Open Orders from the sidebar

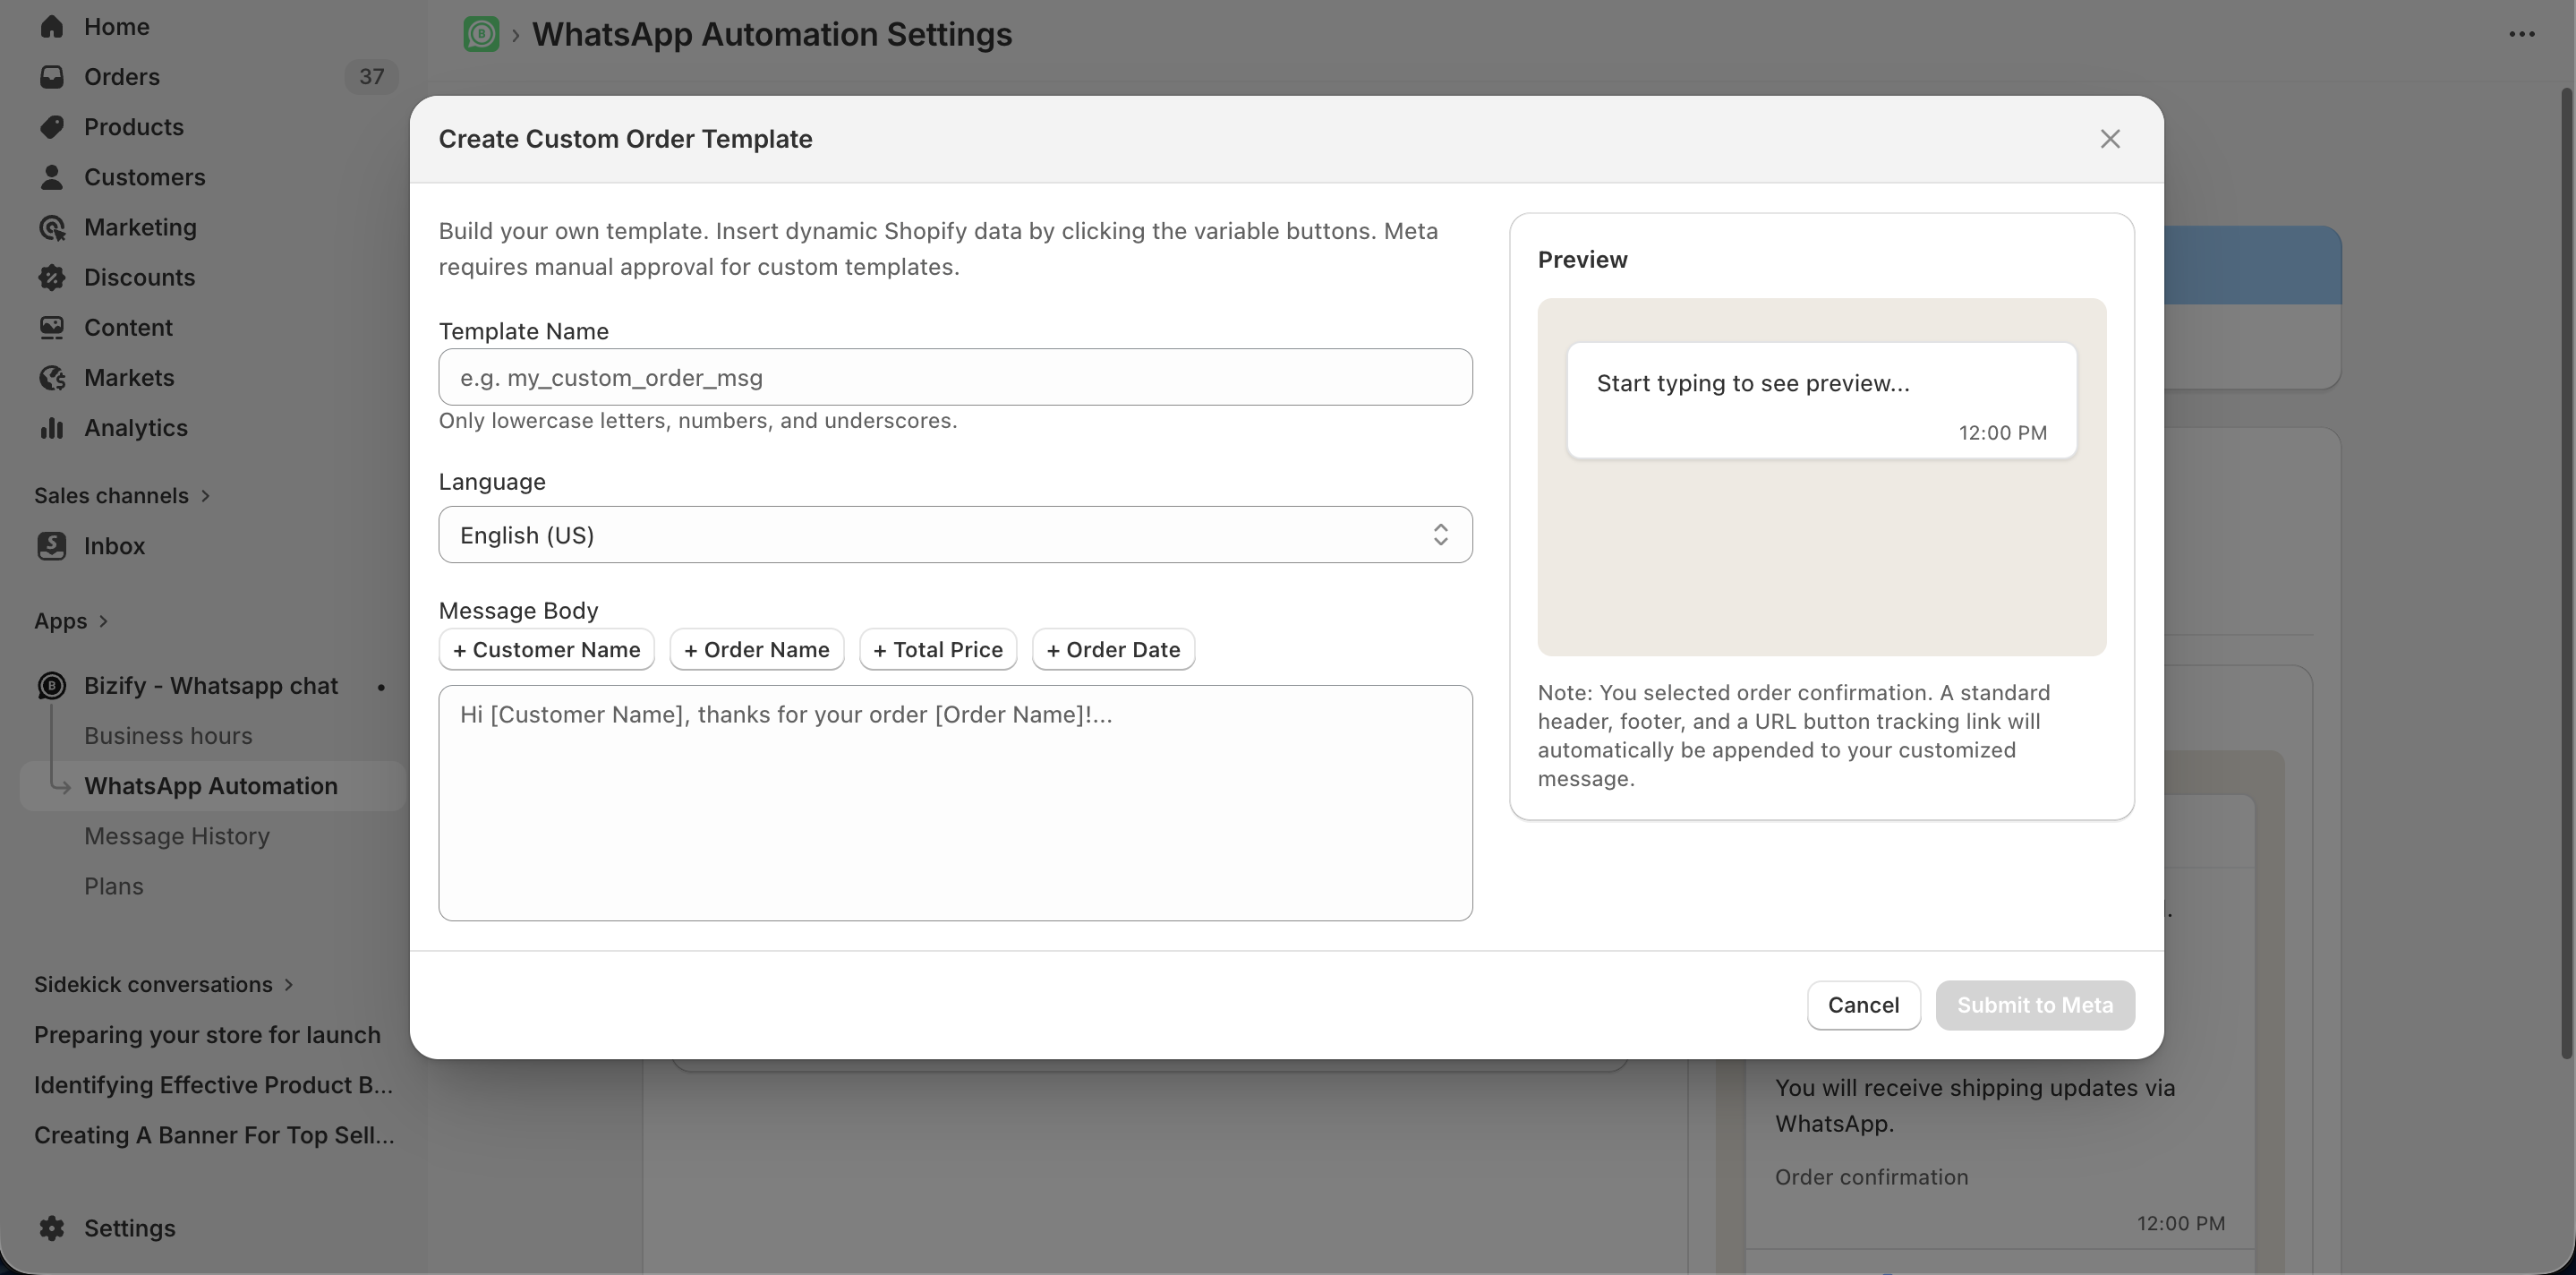(x=121, y=77)
